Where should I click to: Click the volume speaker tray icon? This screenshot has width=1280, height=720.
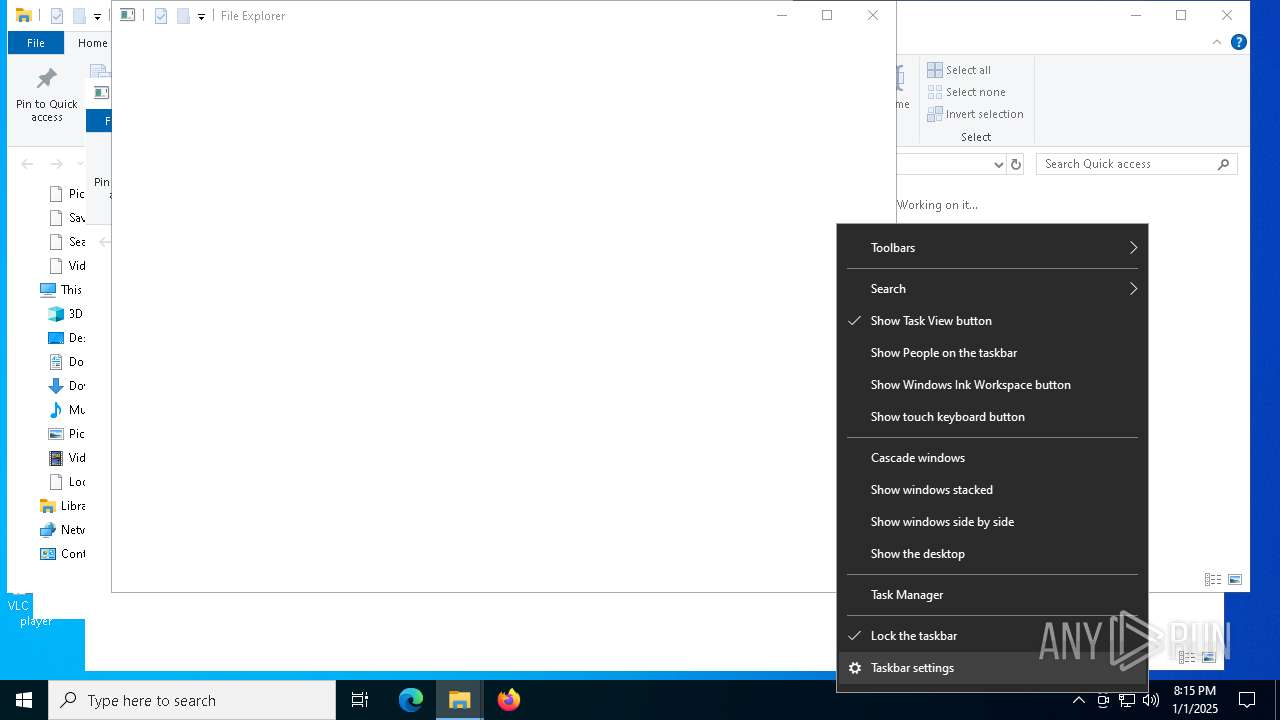tap(1151, 700)
